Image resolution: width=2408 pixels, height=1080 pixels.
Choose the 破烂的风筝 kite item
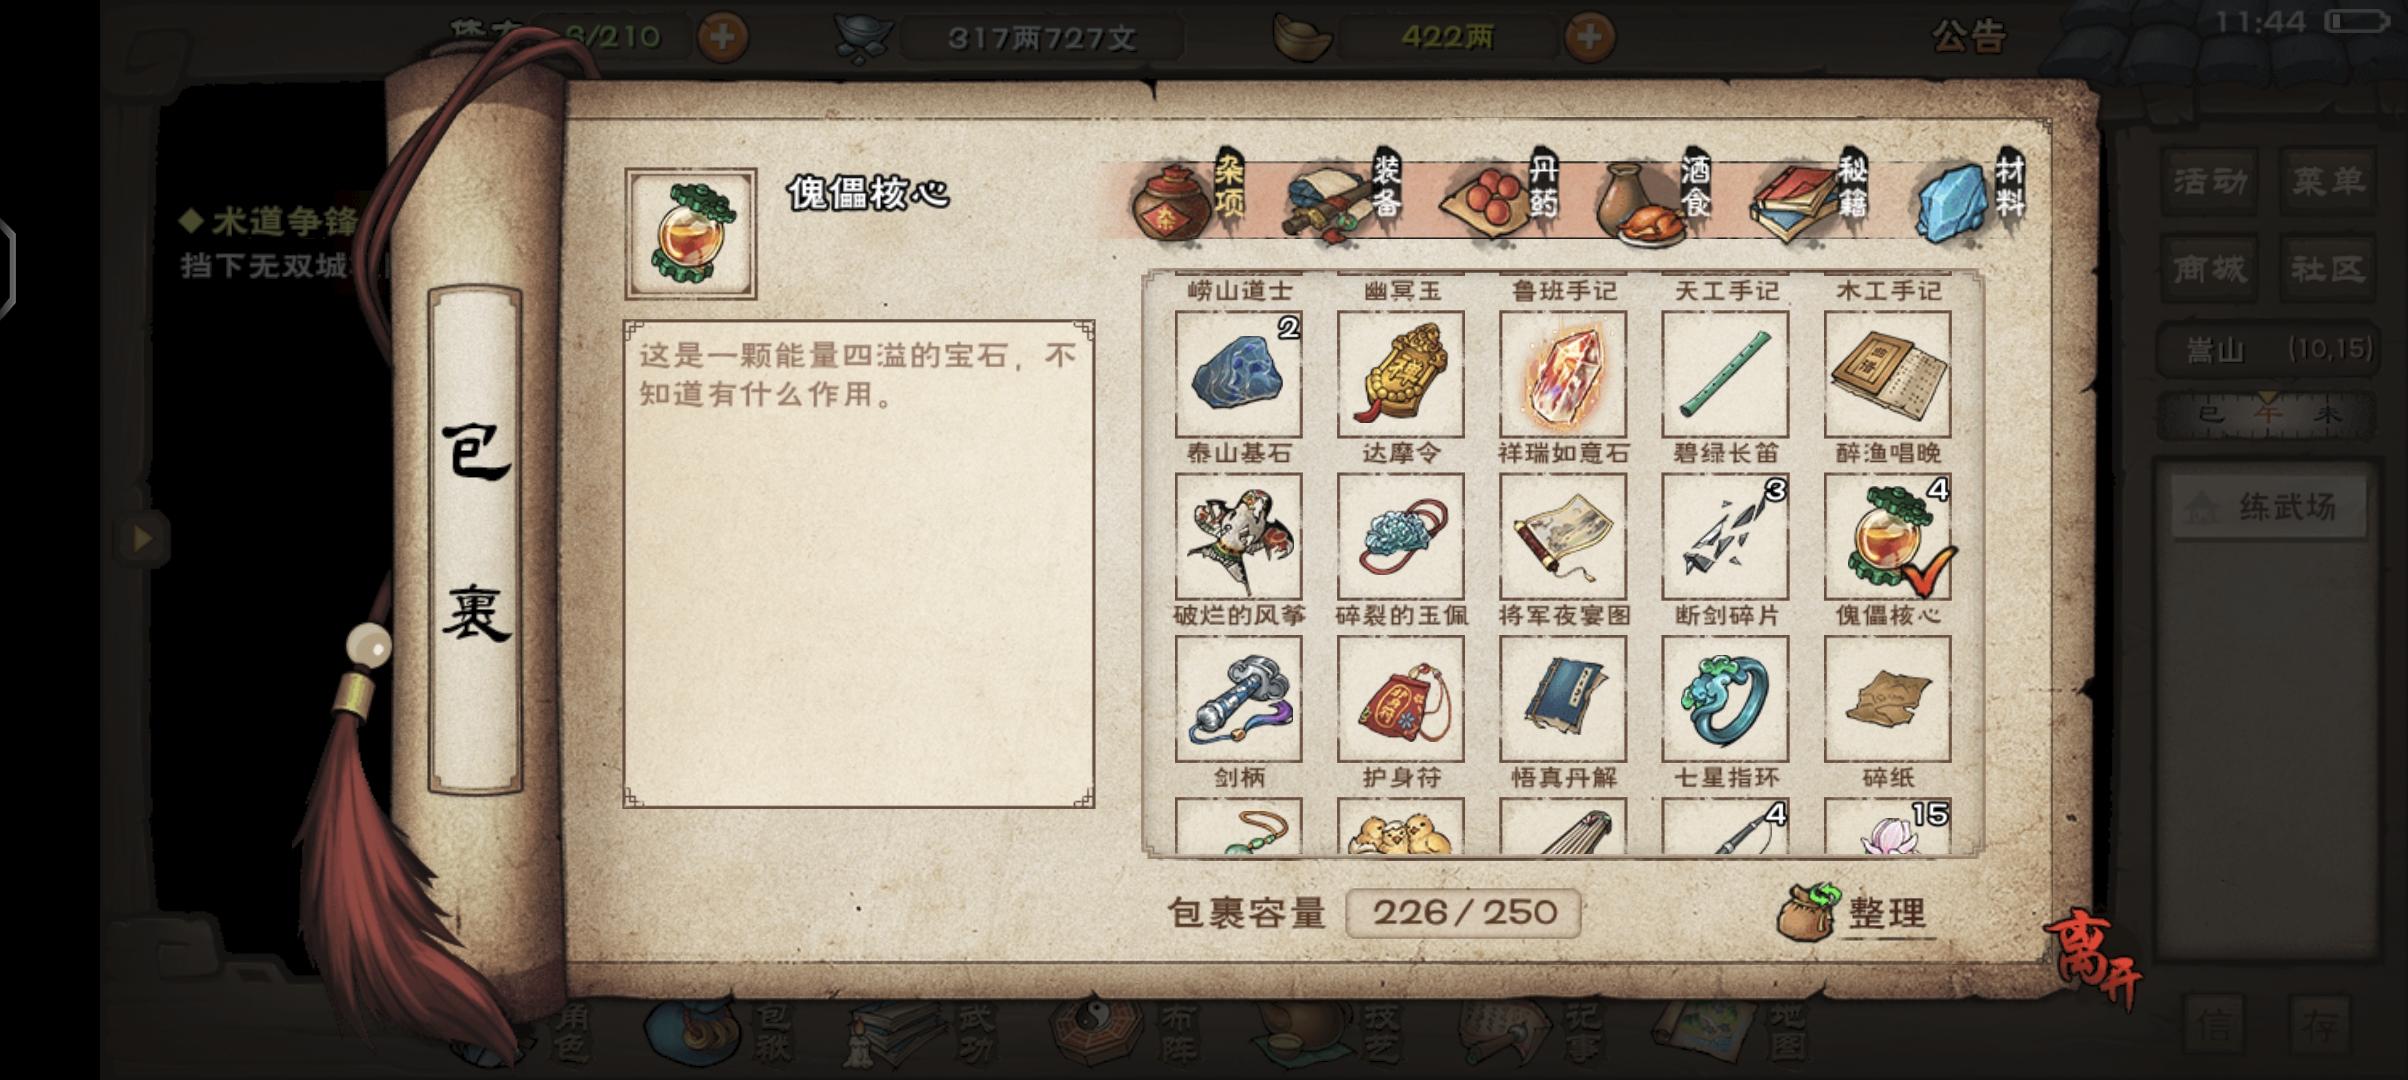1238,536
